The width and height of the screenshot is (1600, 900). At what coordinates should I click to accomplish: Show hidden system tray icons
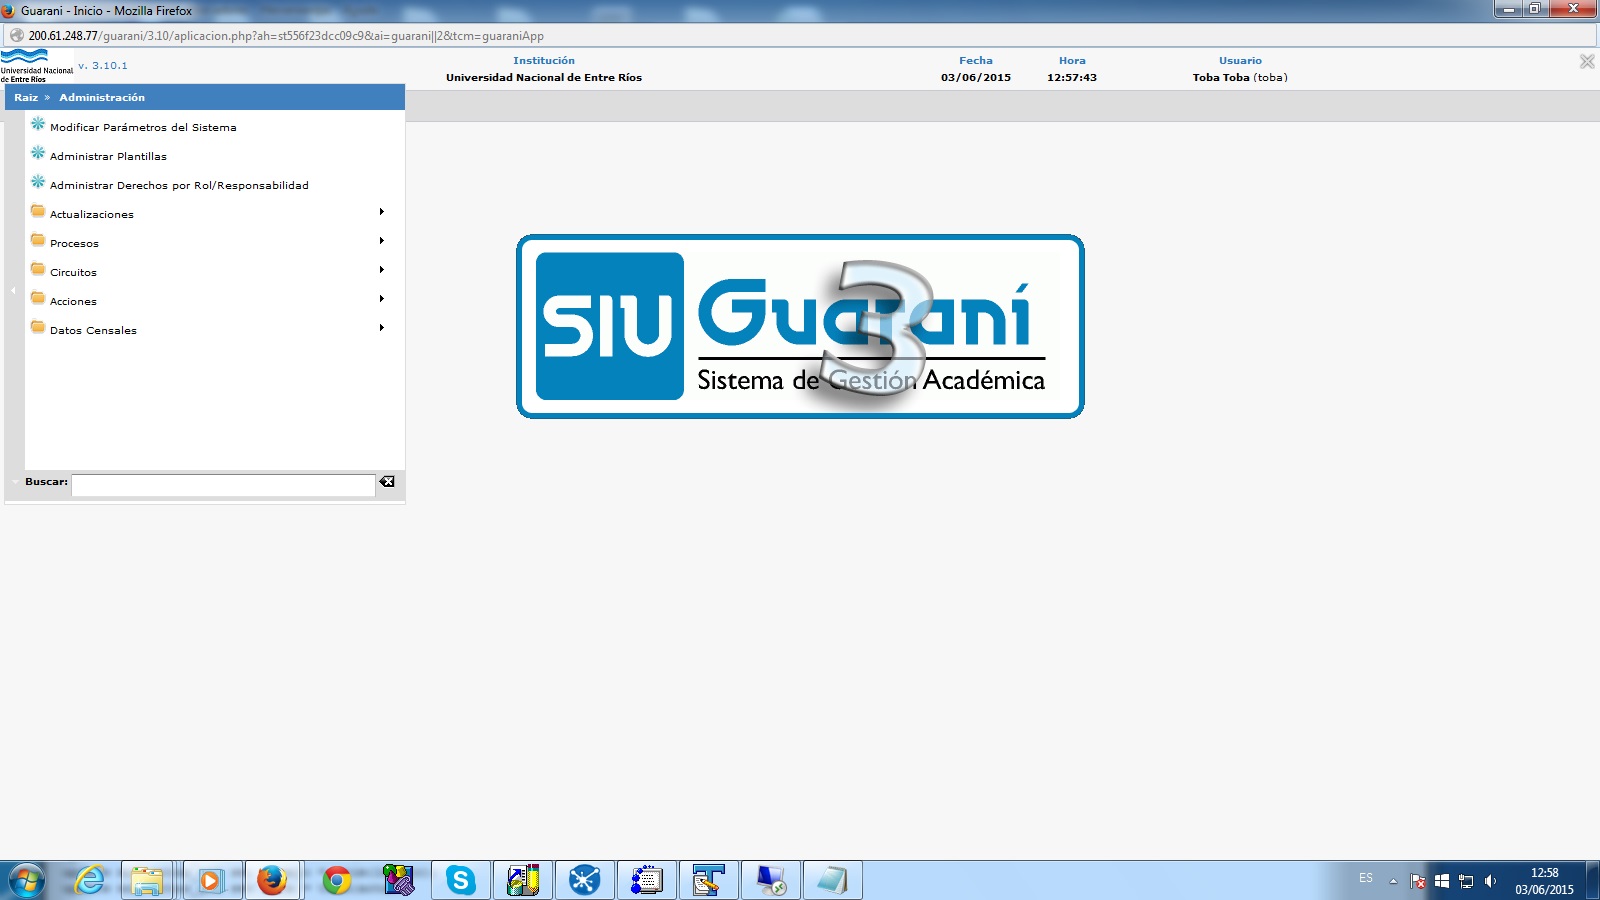[x=1393, y=881]
